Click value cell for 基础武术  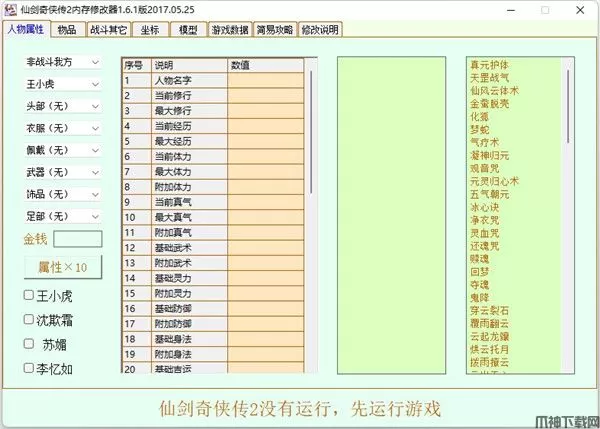coord(266,248)
